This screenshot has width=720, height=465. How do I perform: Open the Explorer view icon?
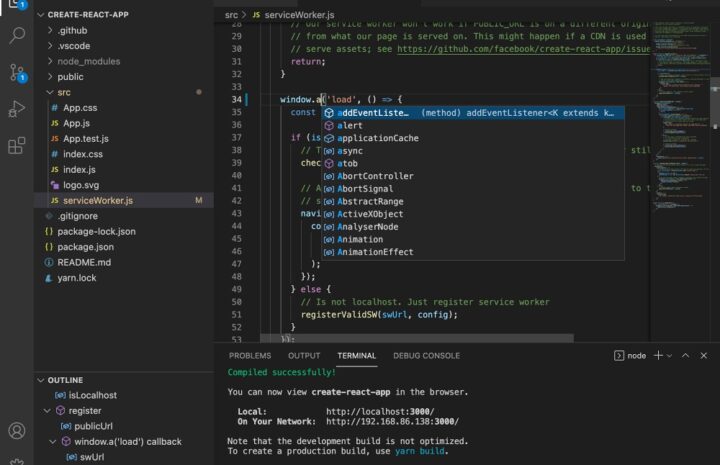[17, 4]
